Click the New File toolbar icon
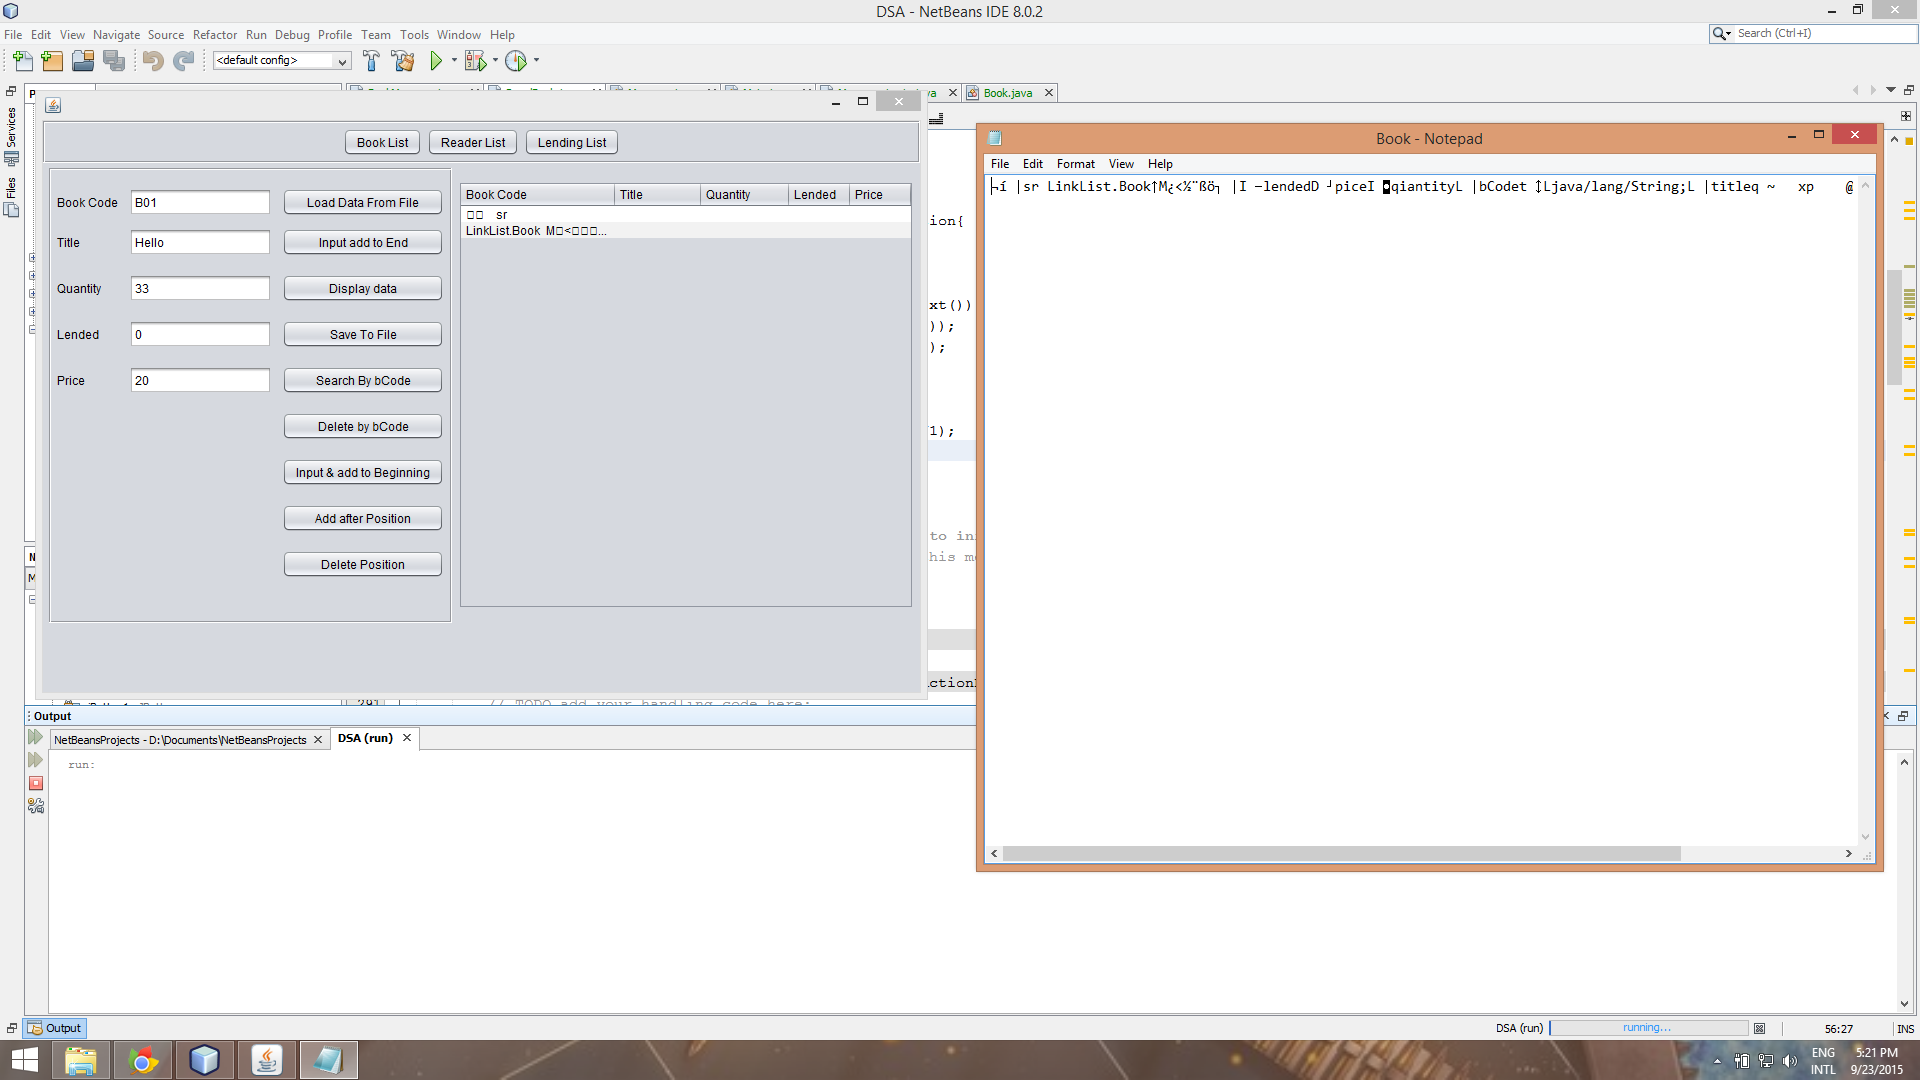 [22, 61]
